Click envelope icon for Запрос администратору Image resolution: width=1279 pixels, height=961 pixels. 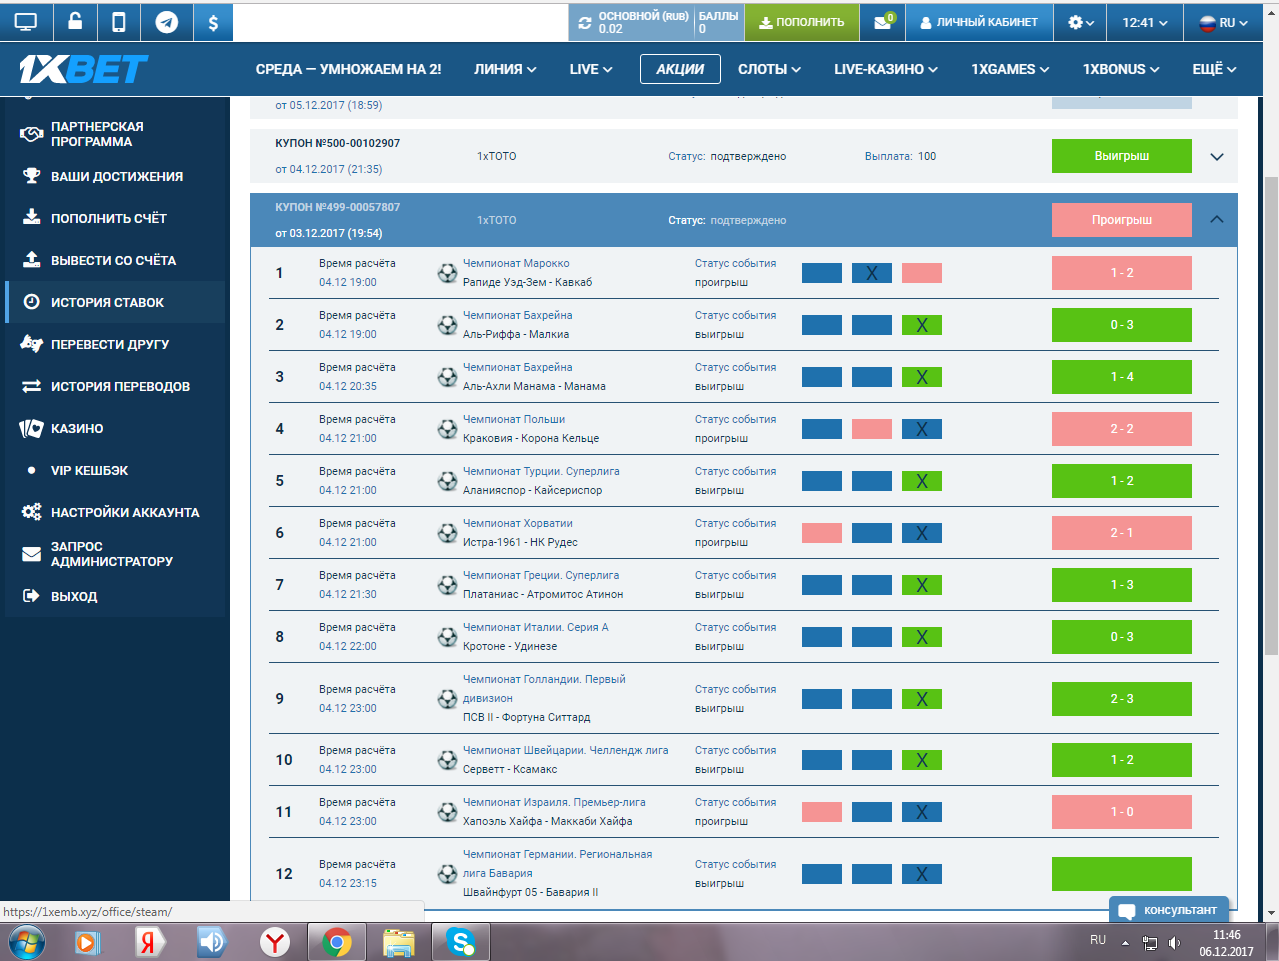click(32, 554)
